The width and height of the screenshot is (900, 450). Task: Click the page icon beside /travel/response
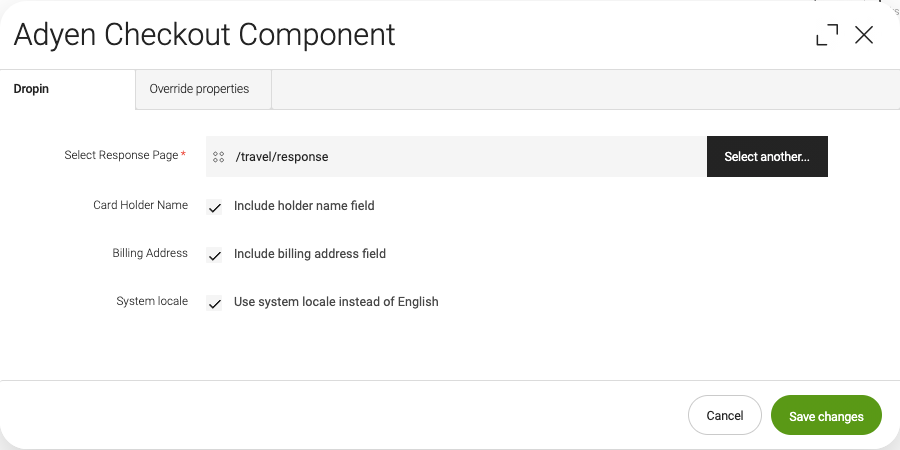[x=218, y=157]
